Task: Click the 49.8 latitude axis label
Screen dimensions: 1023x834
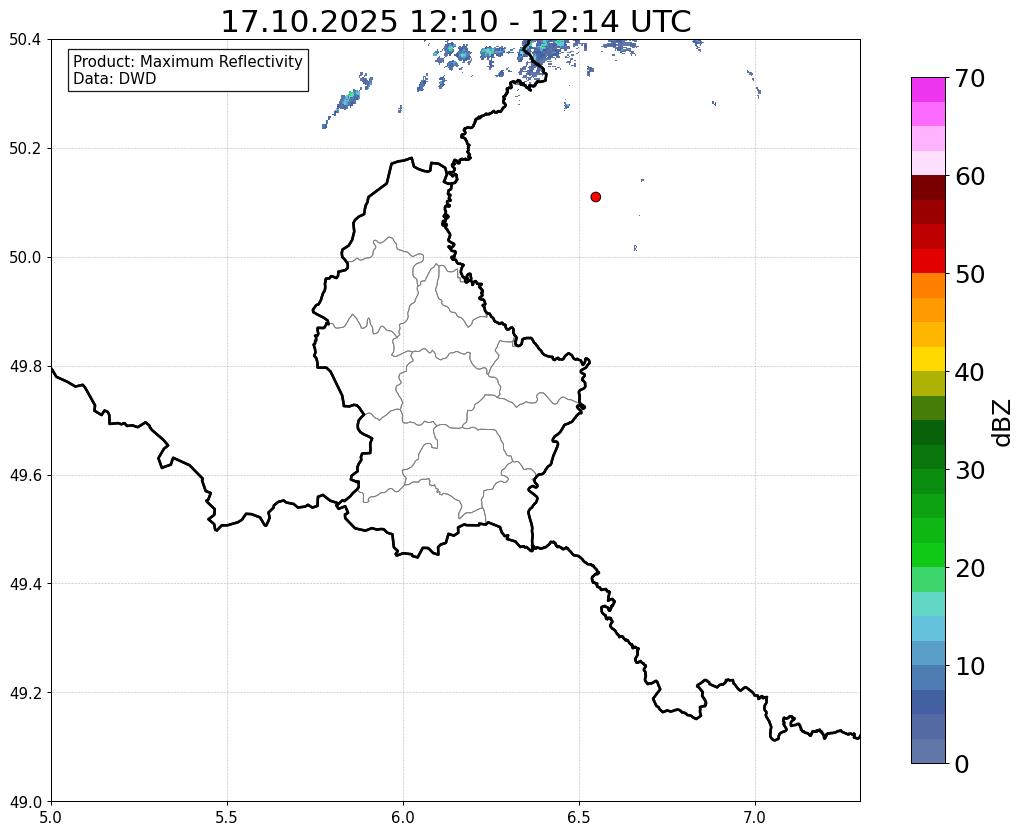Action: 25,367
